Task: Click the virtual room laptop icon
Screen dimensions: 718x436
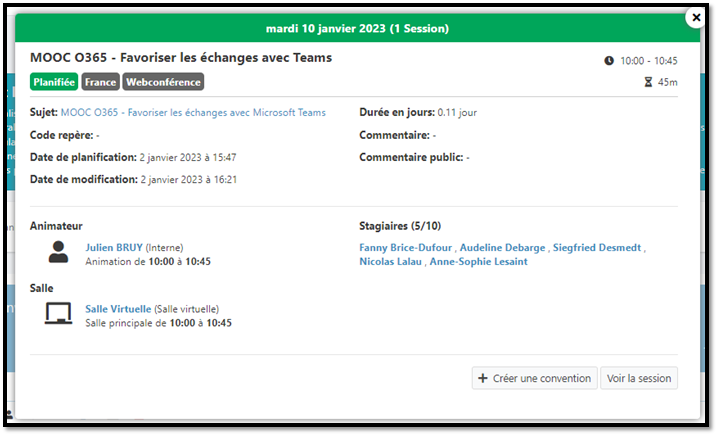Action: click(59, 314)
